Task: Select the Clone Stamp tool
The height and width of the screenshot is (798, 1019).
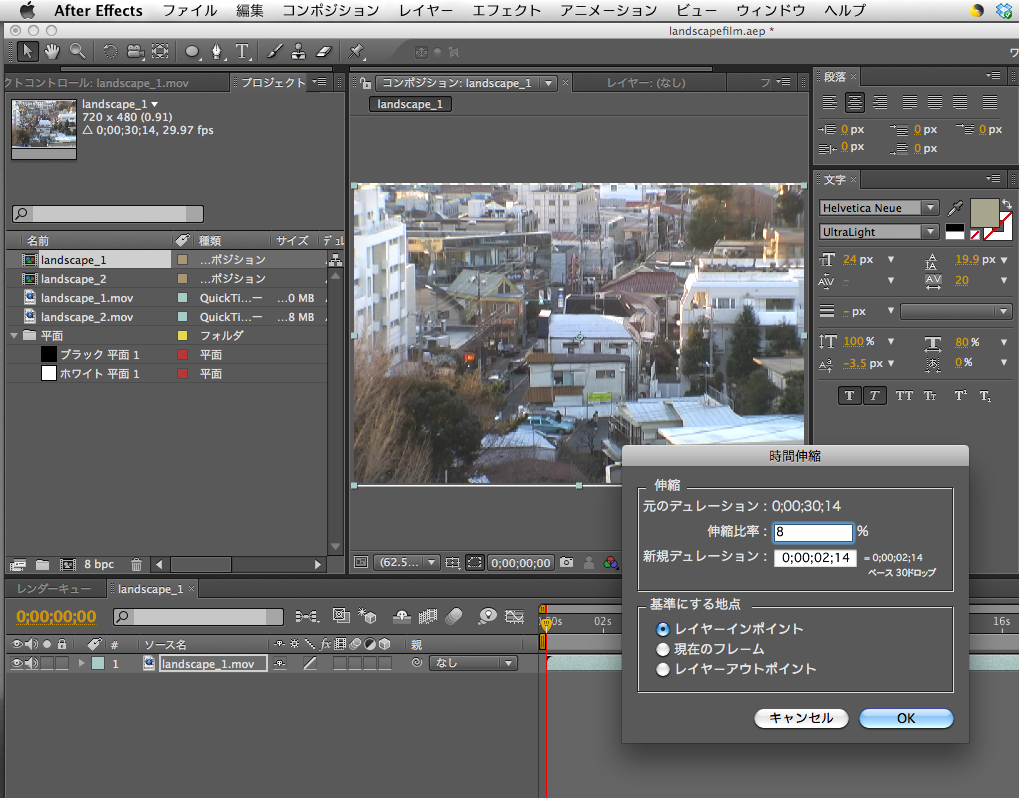Action: tap(298, 51)
